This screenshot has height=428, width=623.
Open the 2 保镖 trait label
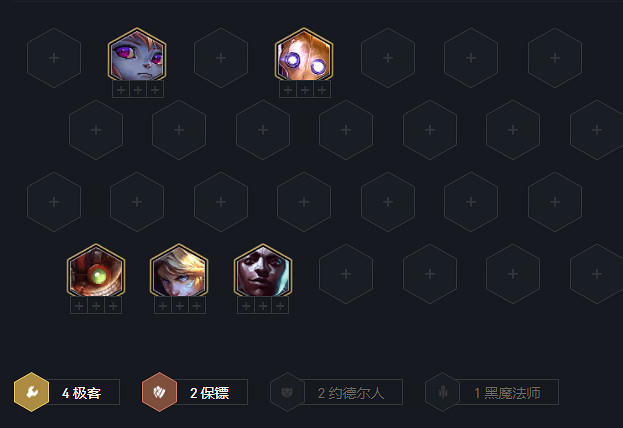point(209,393)
